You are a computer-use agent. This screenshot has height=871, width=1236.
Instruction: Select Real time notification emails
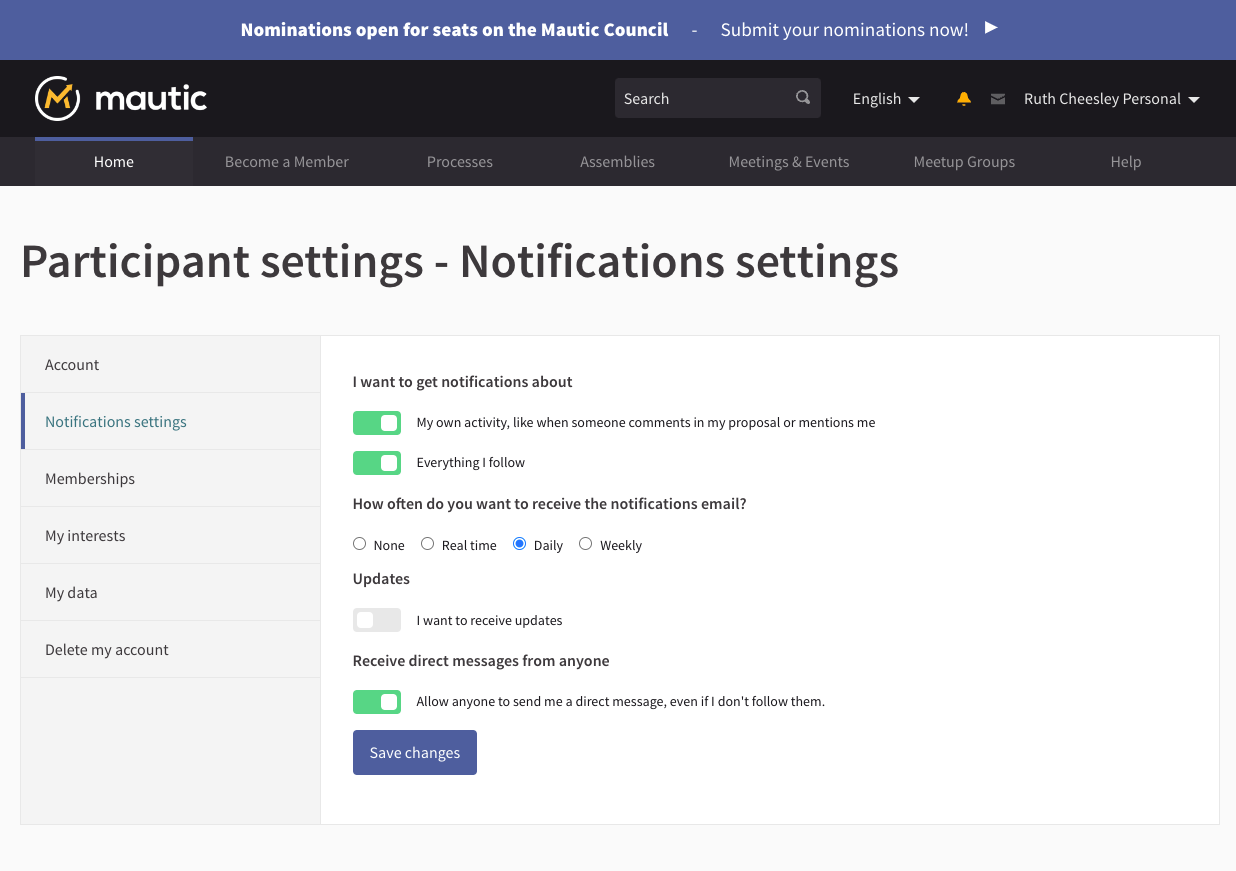[427, 544]
